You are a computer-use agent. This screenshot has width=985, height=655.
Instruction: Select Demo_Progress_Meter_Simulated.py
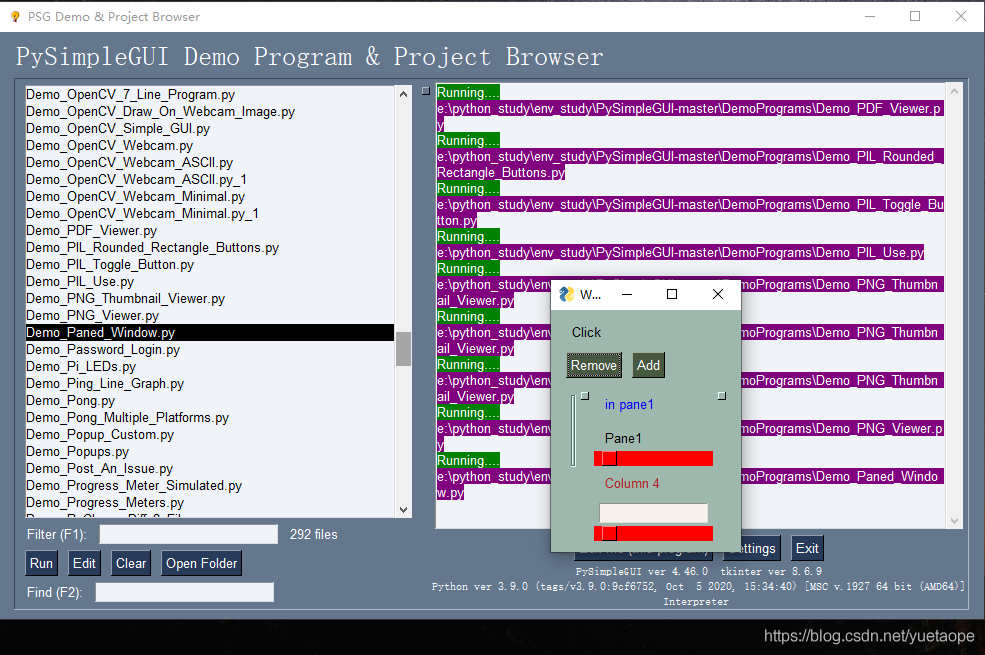coord(210,485)
